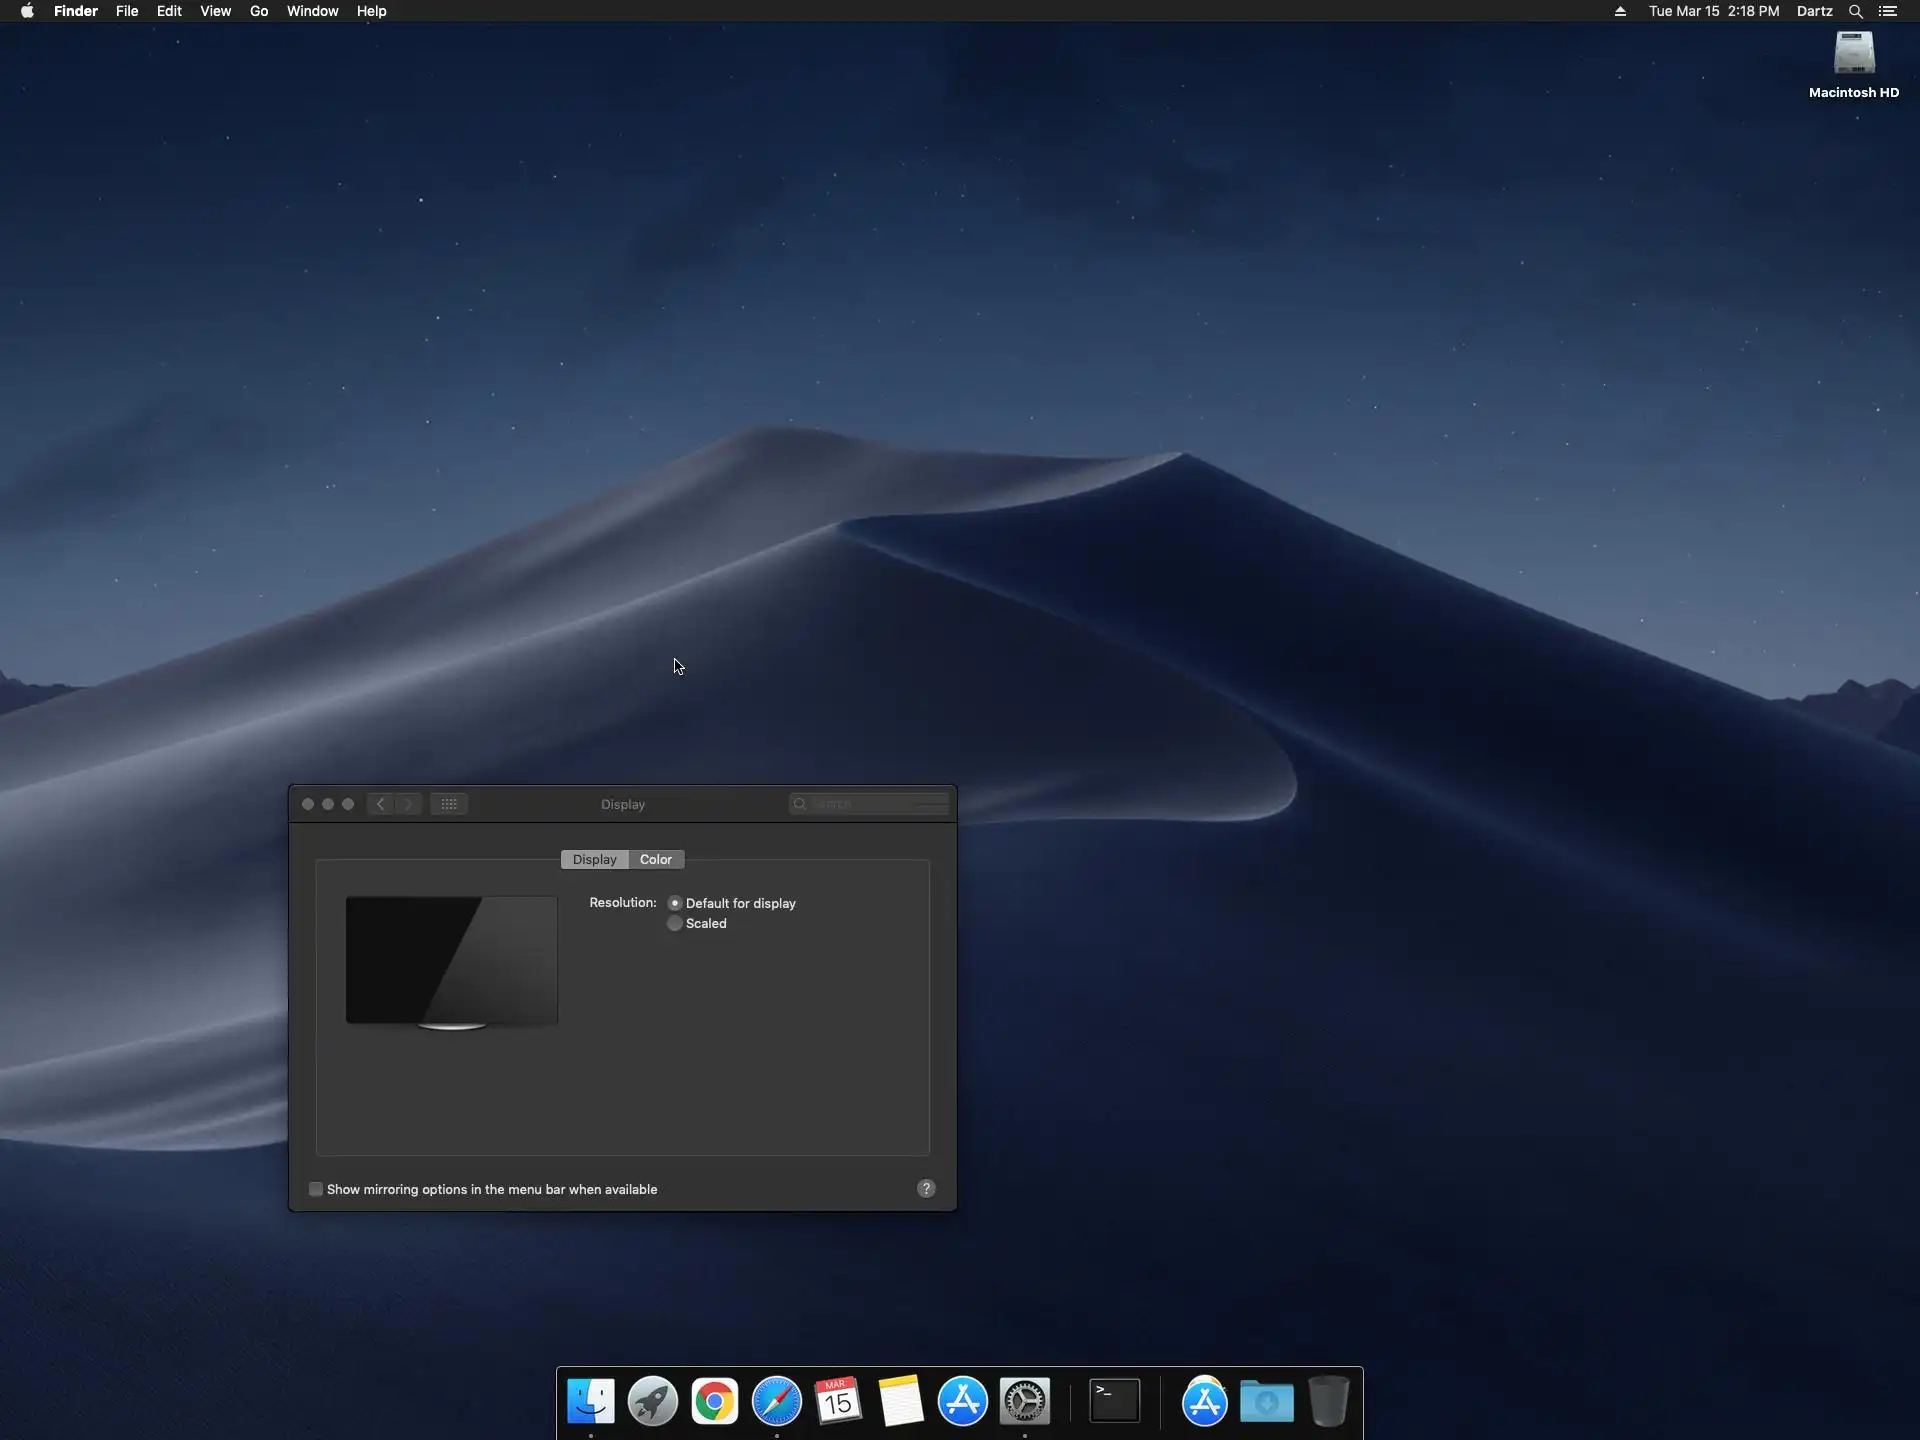Open Launchpad from the dock
1920x1440 pixels.
652,1401
